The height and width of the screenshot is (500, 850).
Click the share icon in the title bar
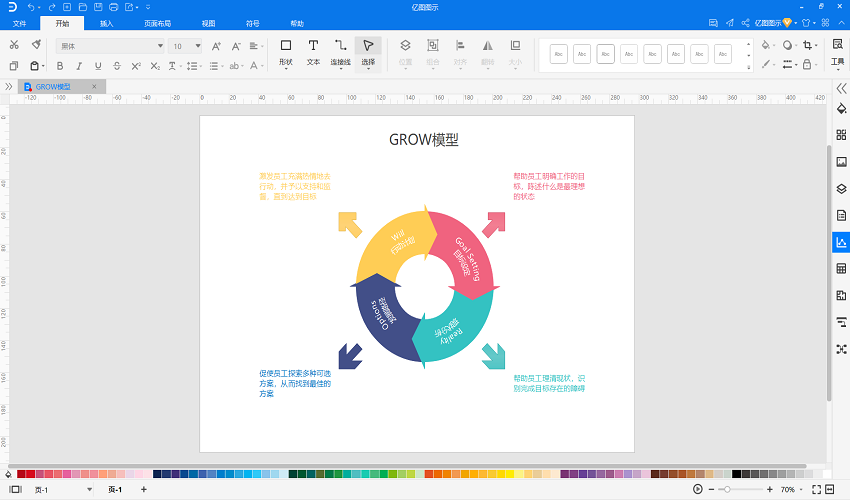[744, 22]
